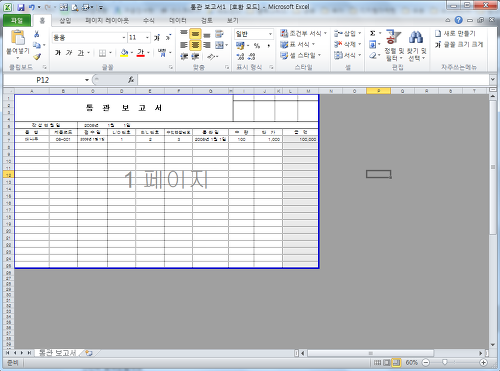Viewport: 500px width, 371px height.
Task: Apply red font color 가 button
Action: (x=141, y=53)
